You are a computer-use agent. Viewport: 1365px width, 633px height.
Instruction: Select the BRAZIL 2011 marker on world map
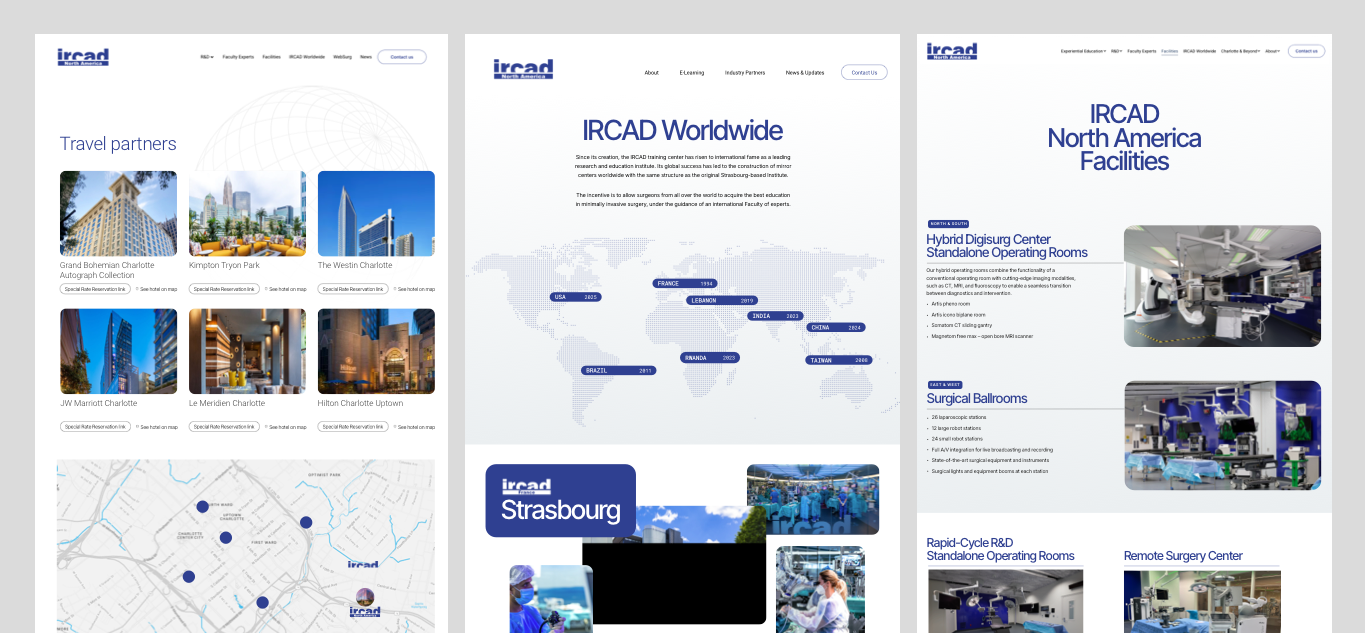[618, 370]
